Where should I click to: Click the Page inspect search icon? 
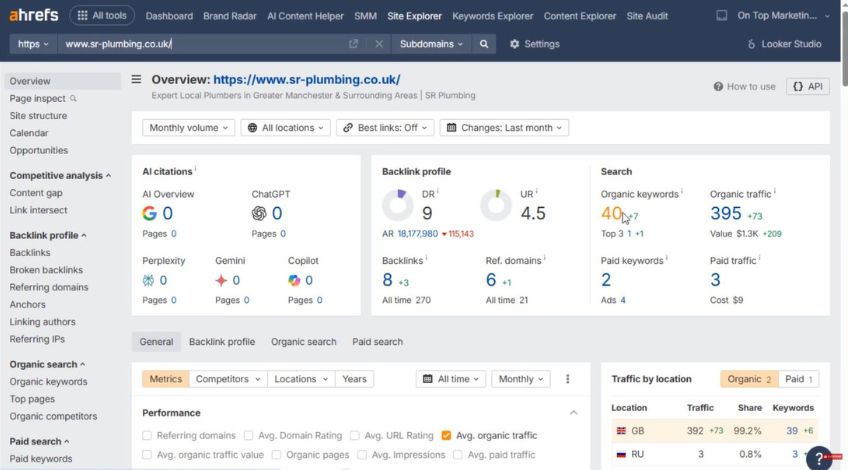(73, 98)
